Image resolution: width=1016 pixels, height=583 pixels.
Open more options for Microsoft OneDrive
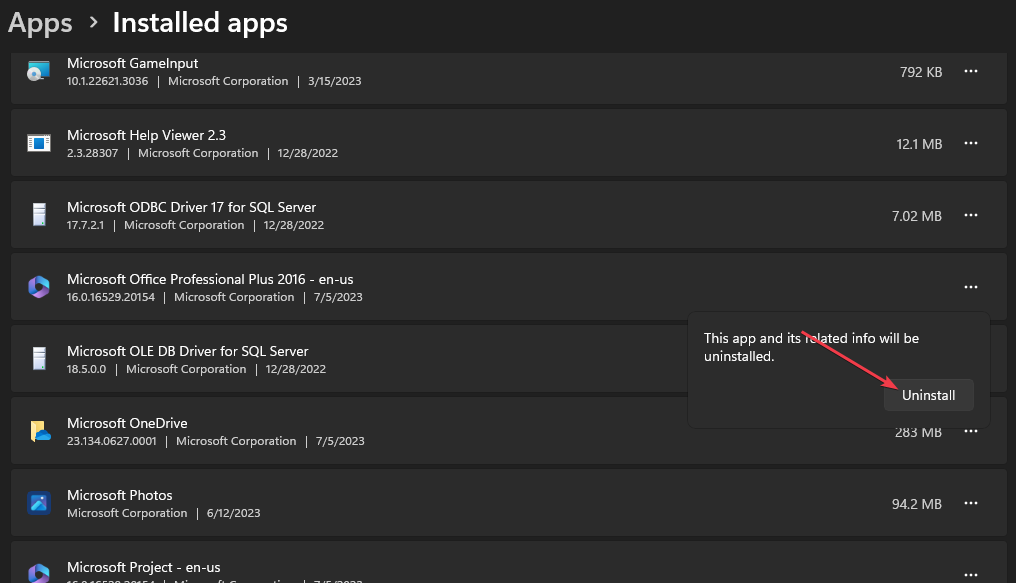point(971,431)
